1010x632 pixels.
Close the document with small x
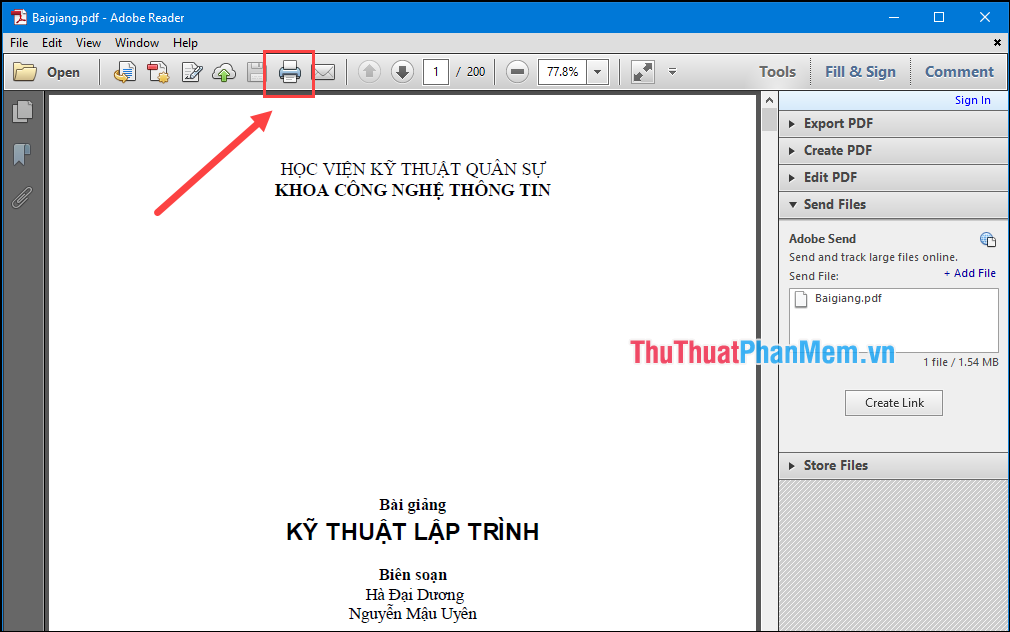tap(997, 43)
